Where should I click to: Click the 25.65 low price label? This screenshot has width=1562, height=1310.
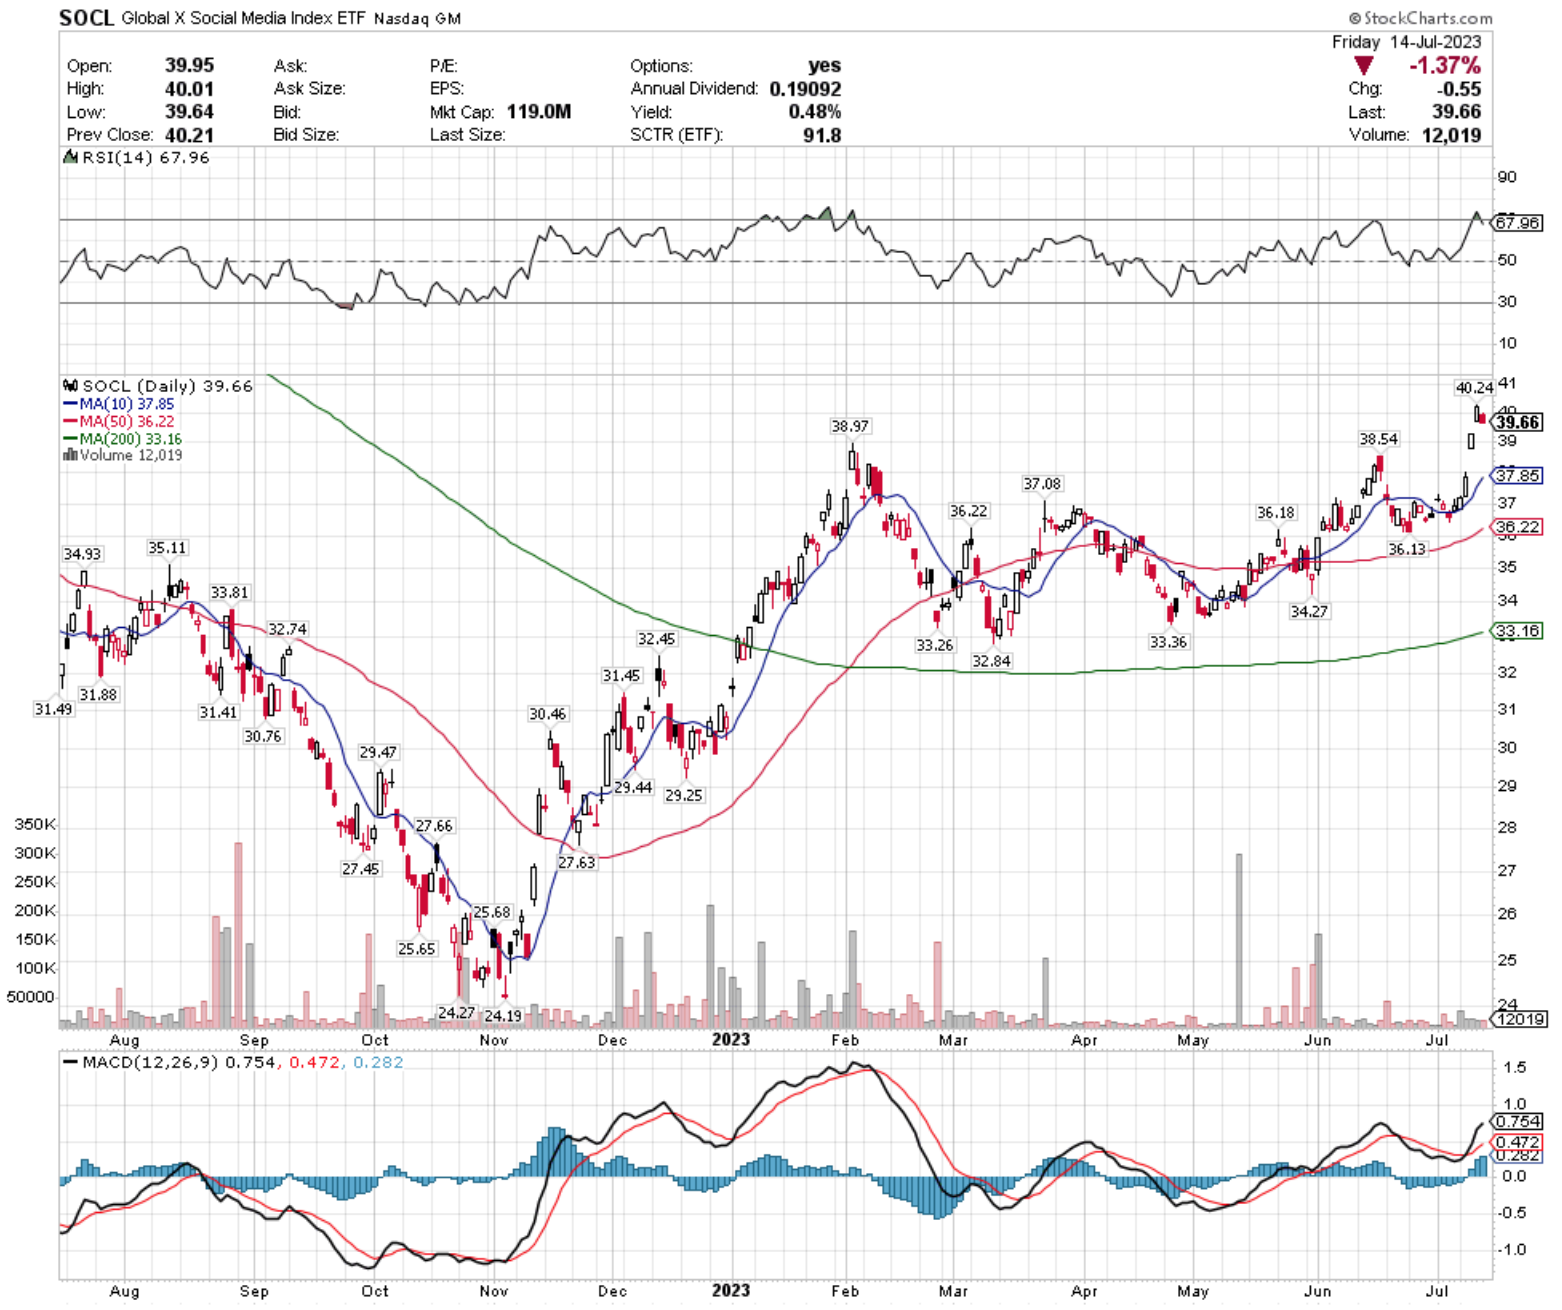tap(417, 948)
